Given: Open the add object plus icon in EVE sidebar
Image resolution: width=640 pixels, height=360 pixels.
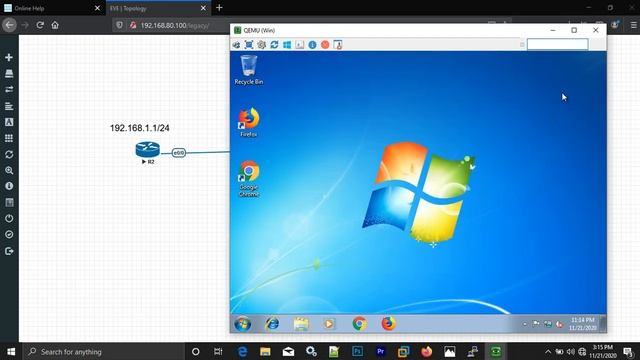Looking at the screenshot, I should 9,58.
